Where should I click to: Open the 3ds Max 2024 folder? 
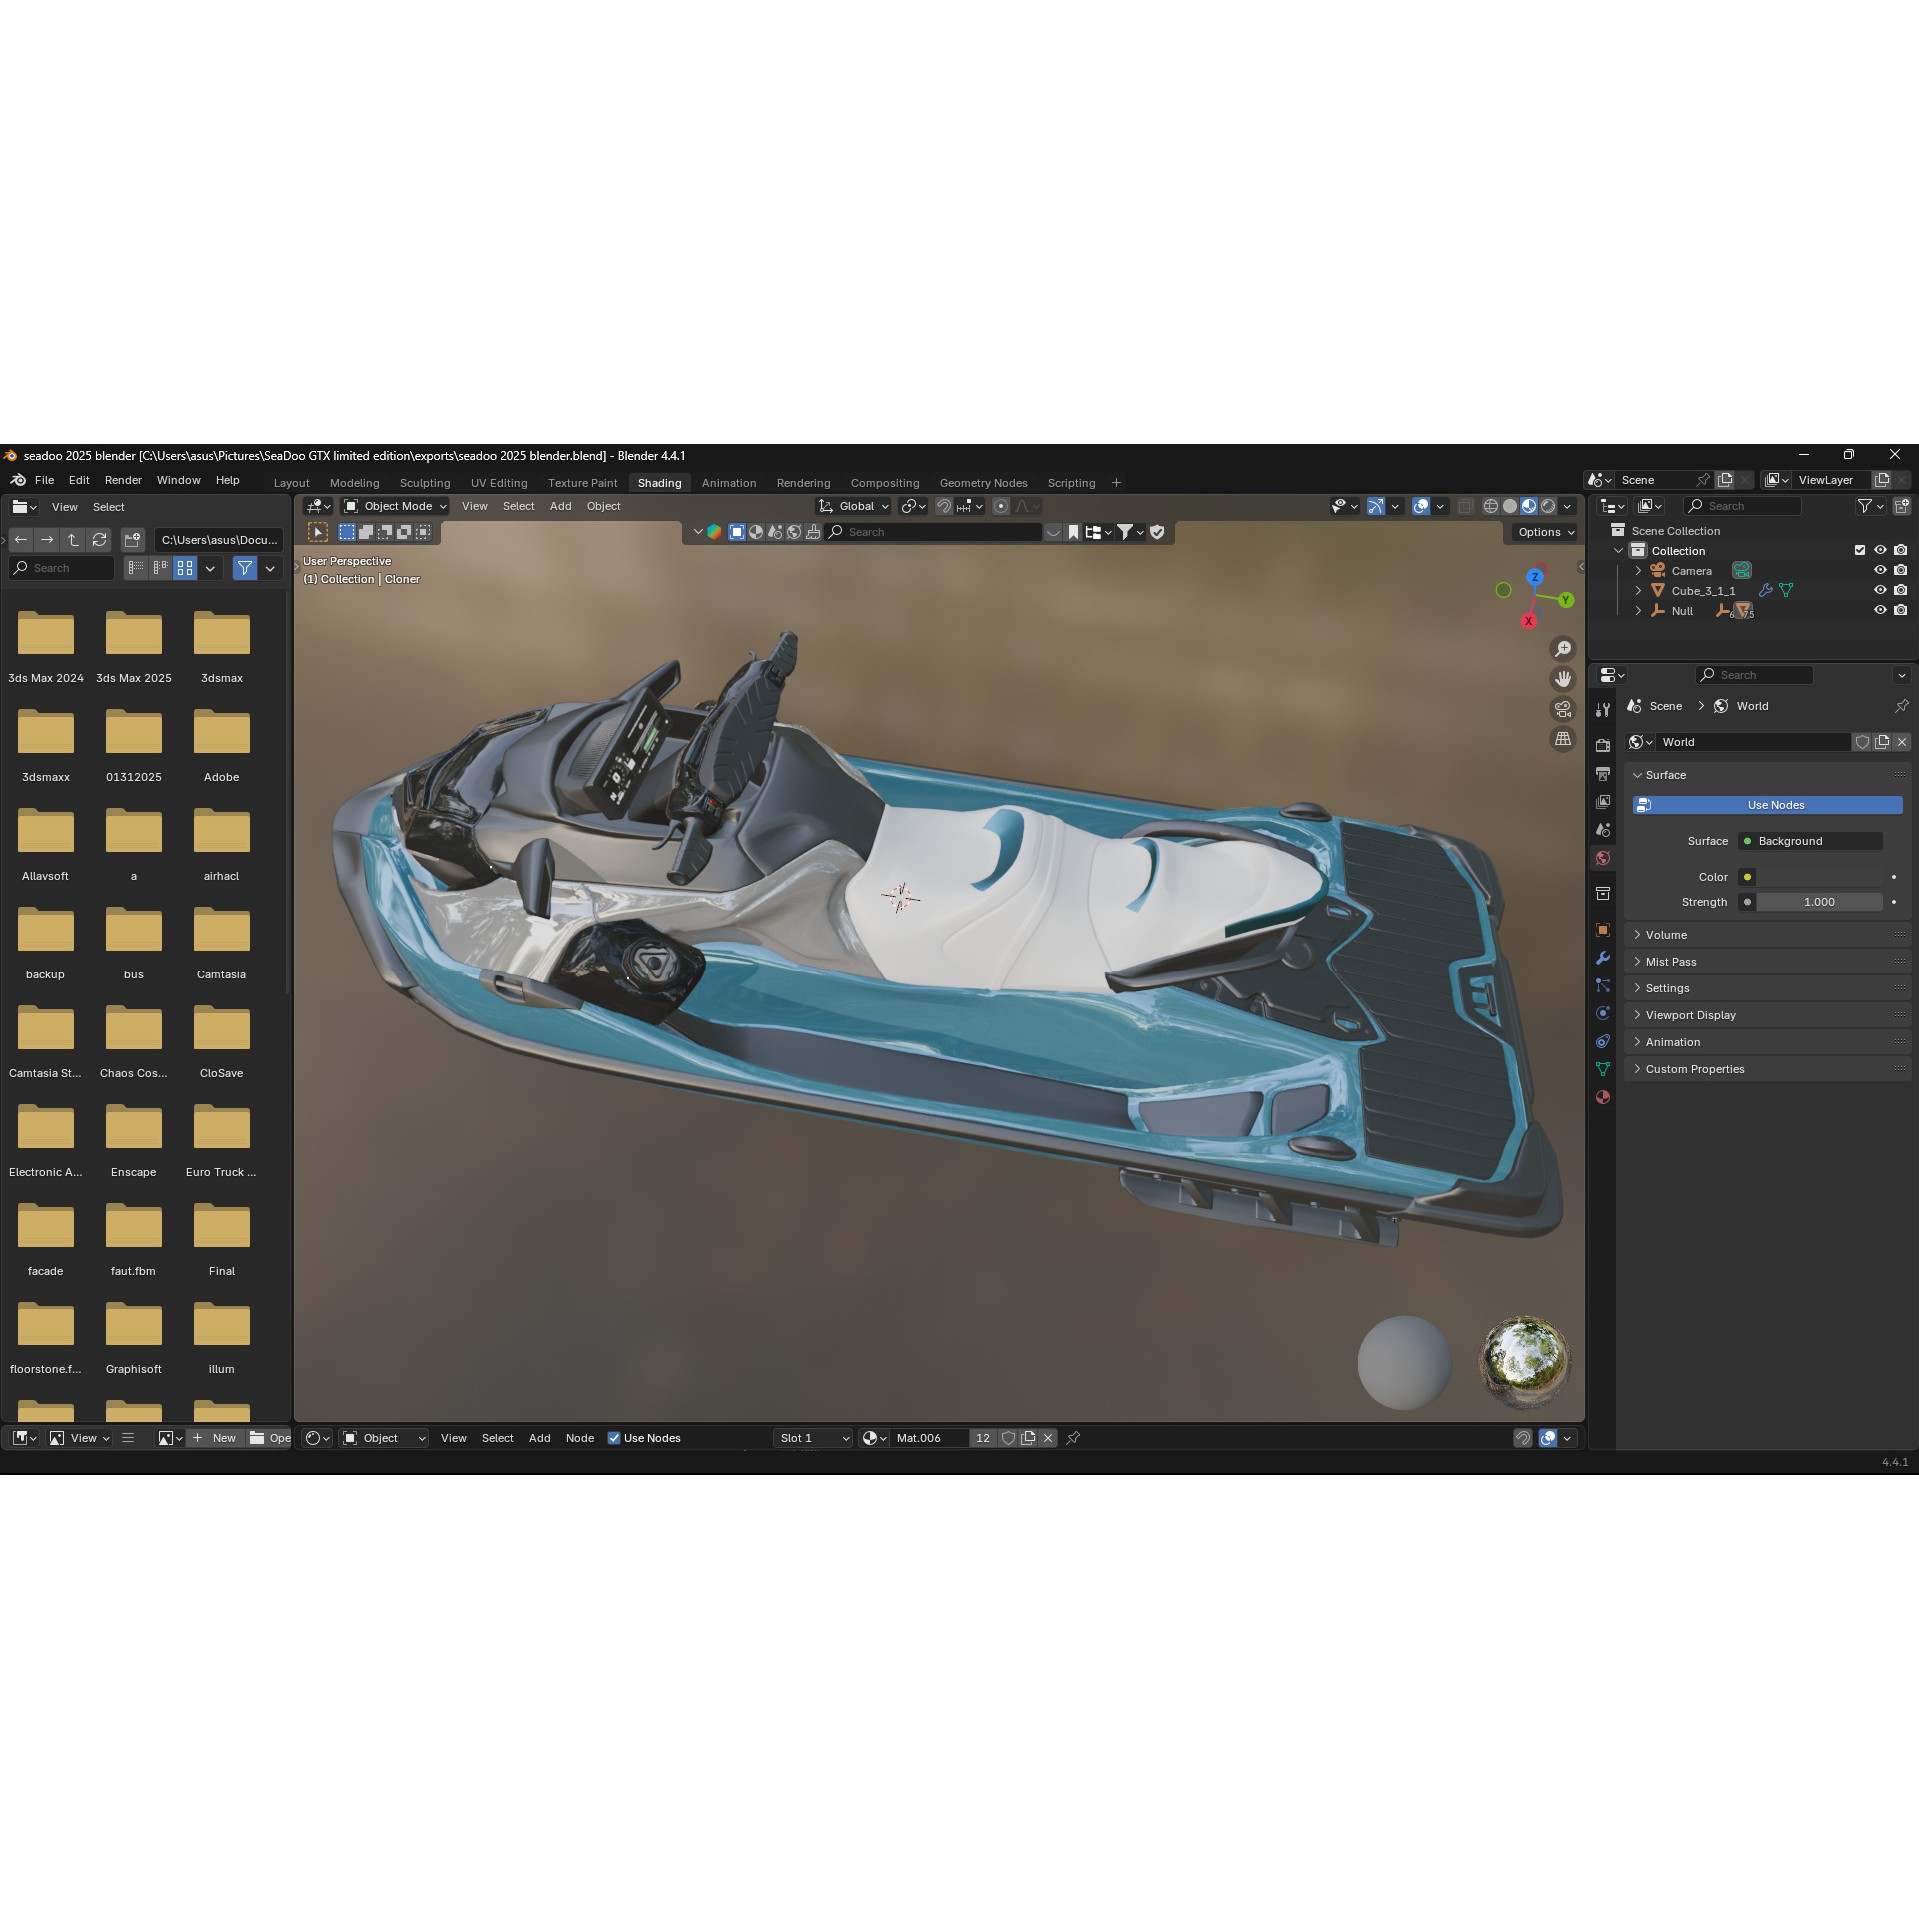(x=45, y=633)
